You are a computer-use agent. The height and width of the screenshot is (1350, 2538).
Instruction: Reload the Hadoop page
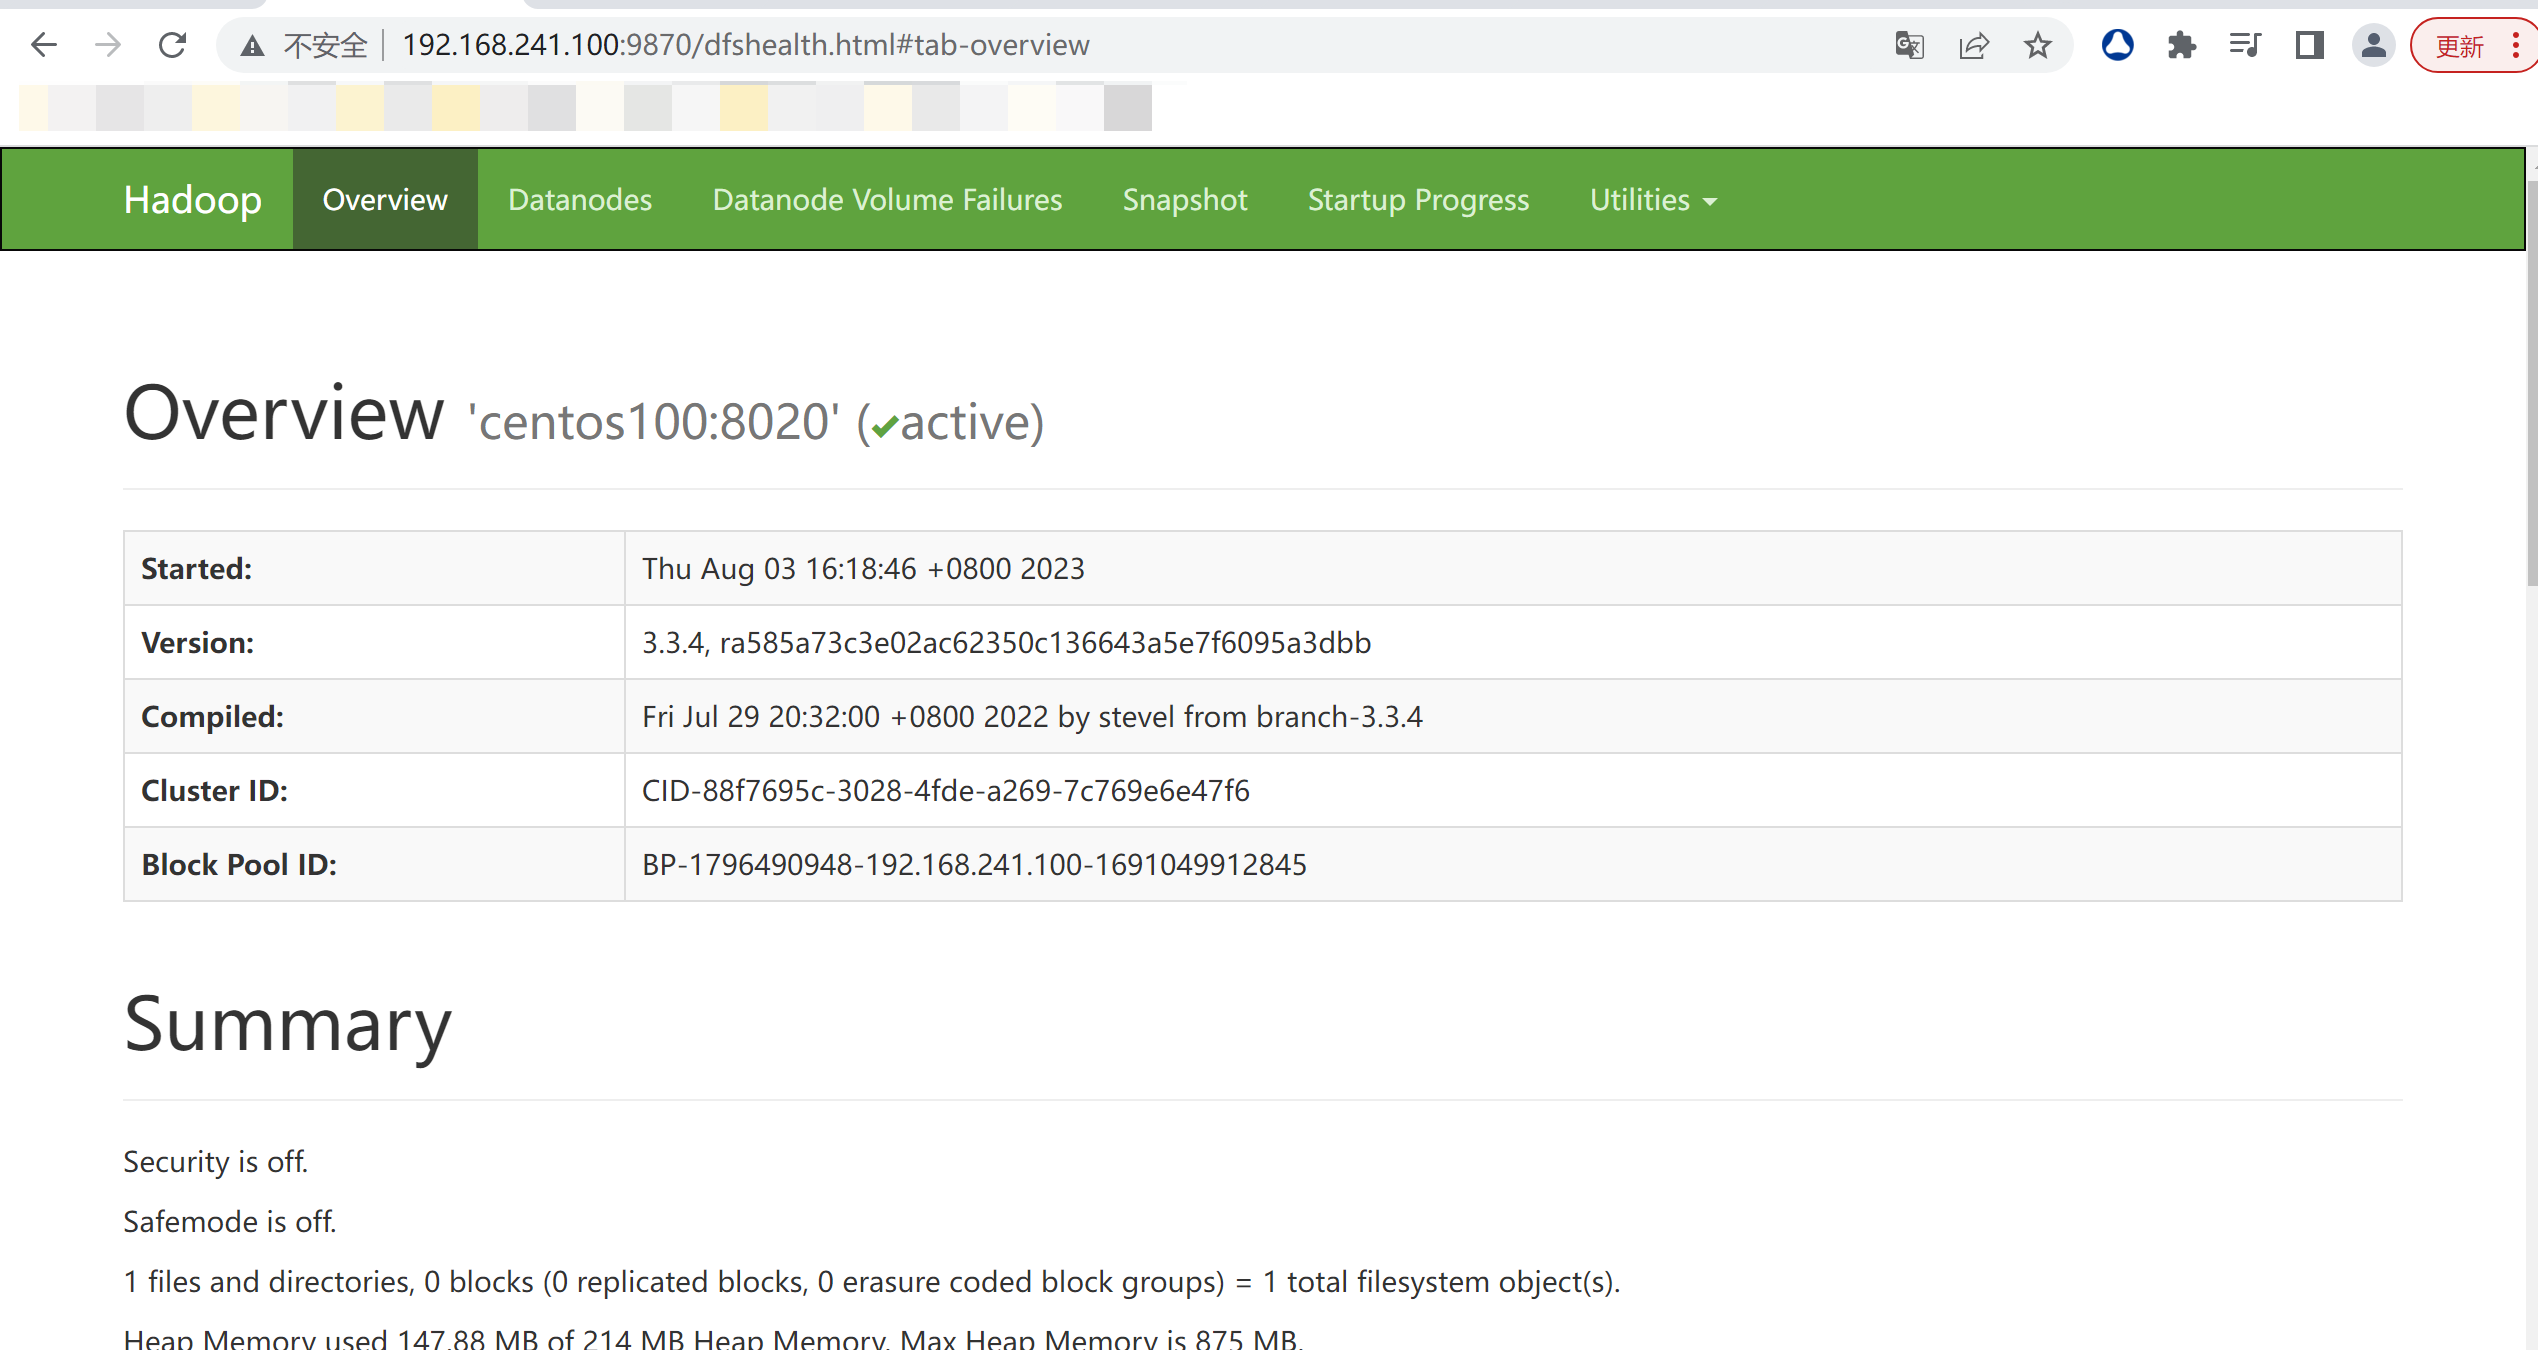coord(173,45)
